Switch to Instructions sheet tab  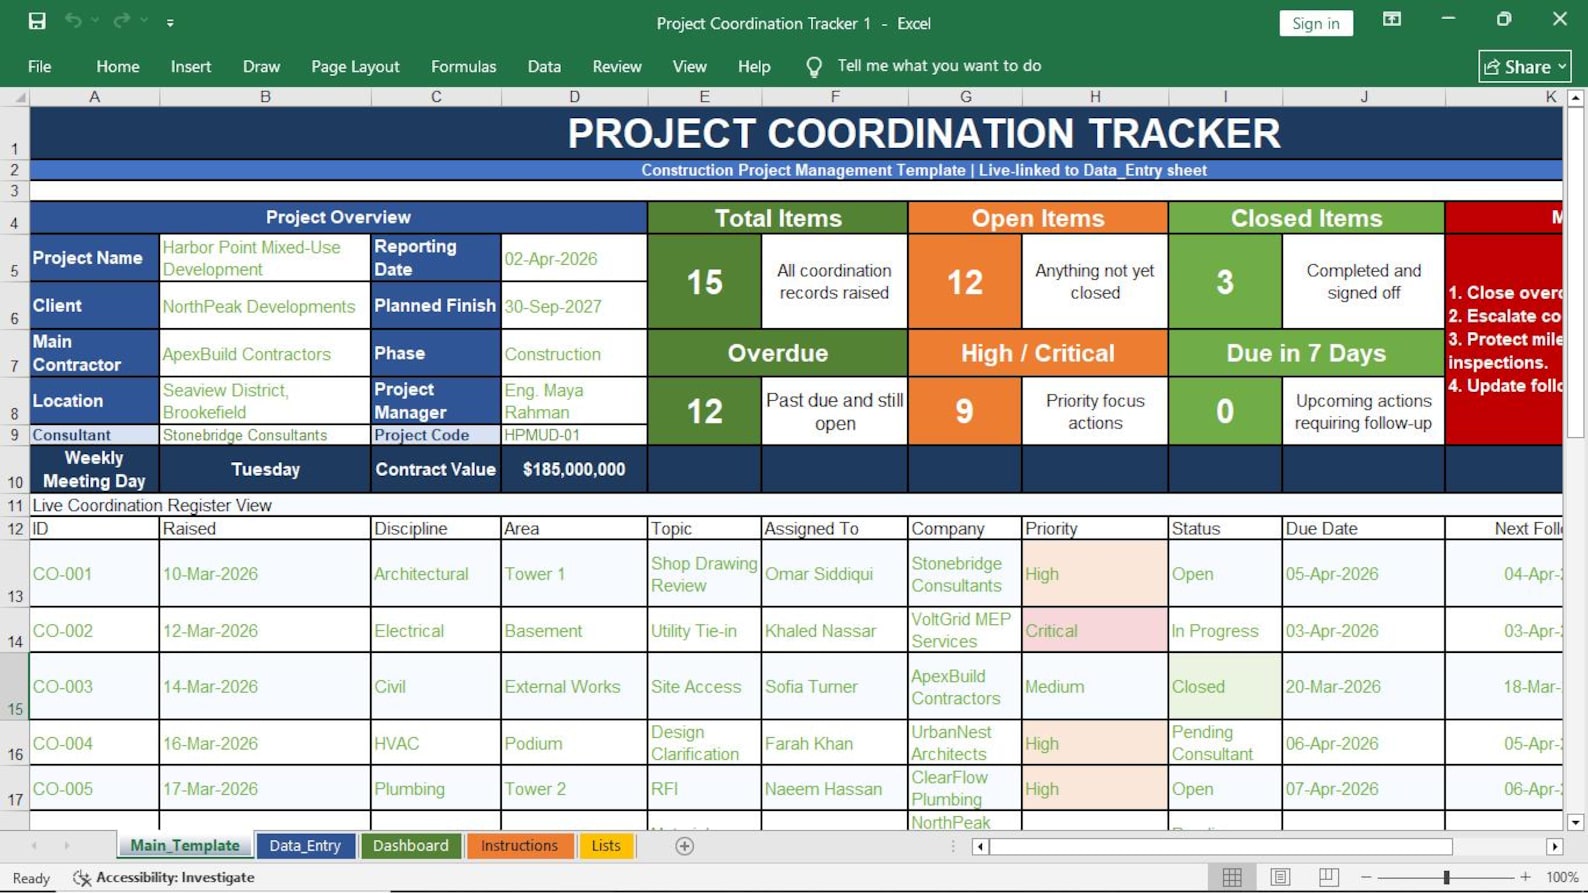coord(519,846)
